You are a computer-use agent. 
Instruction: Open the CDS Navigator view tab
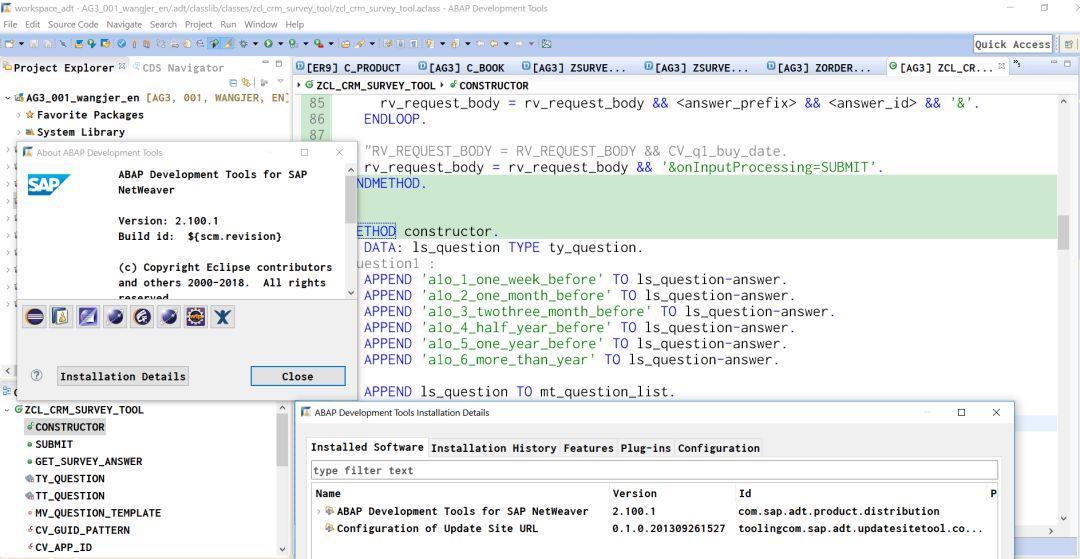[x=178, y=67]
